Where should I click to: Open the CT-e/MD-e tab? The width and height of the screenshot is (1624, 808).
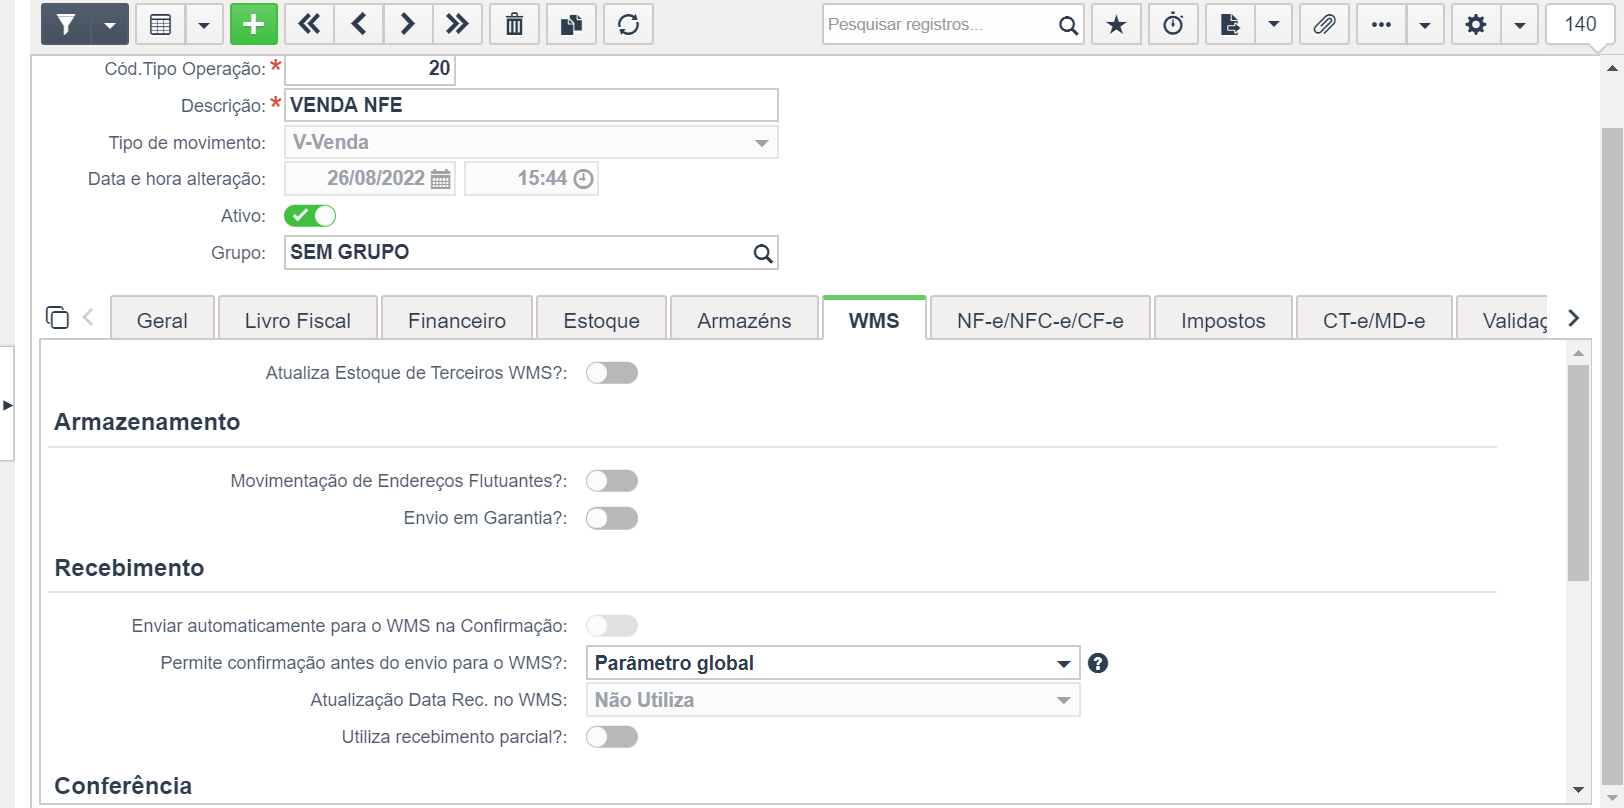1374,320
